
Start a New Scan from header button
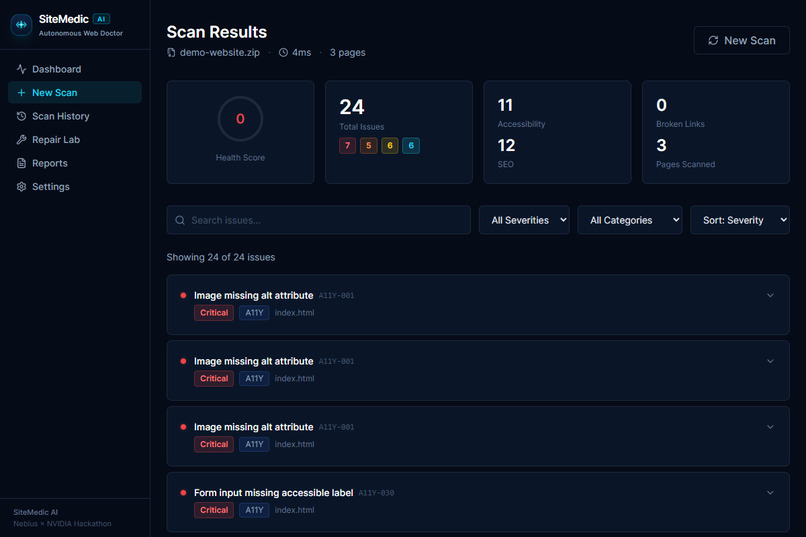[x=741, y=40]
